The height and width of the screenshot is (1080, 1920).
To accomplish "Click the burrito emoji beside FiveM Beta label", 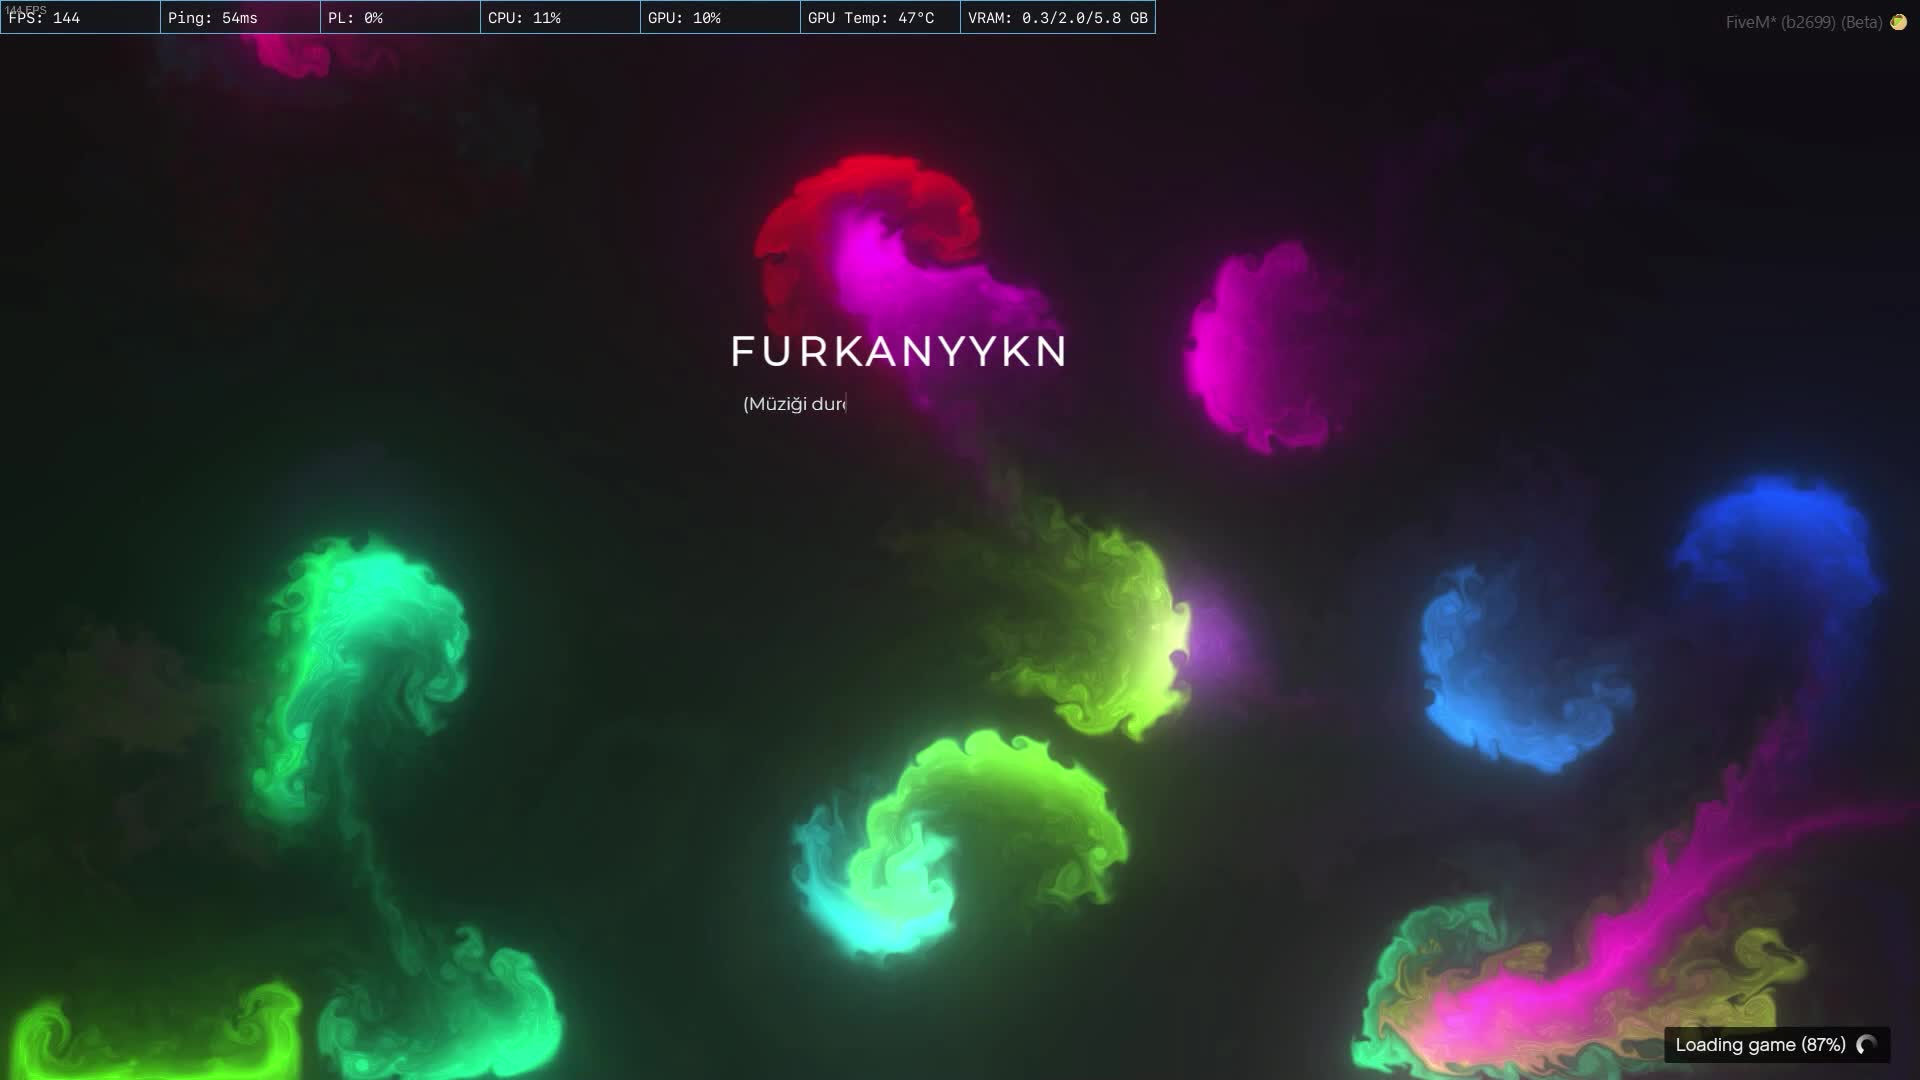I will [x=1898, y=22].
